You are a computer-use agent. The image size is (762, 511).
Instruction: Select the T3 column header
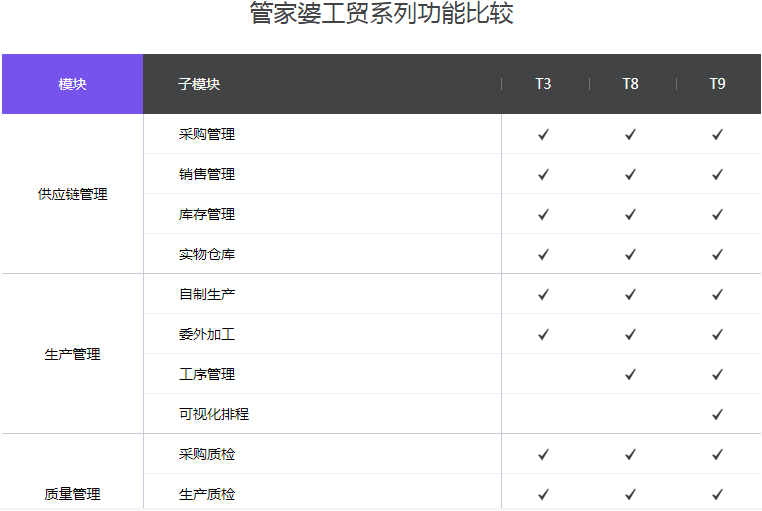543,84
